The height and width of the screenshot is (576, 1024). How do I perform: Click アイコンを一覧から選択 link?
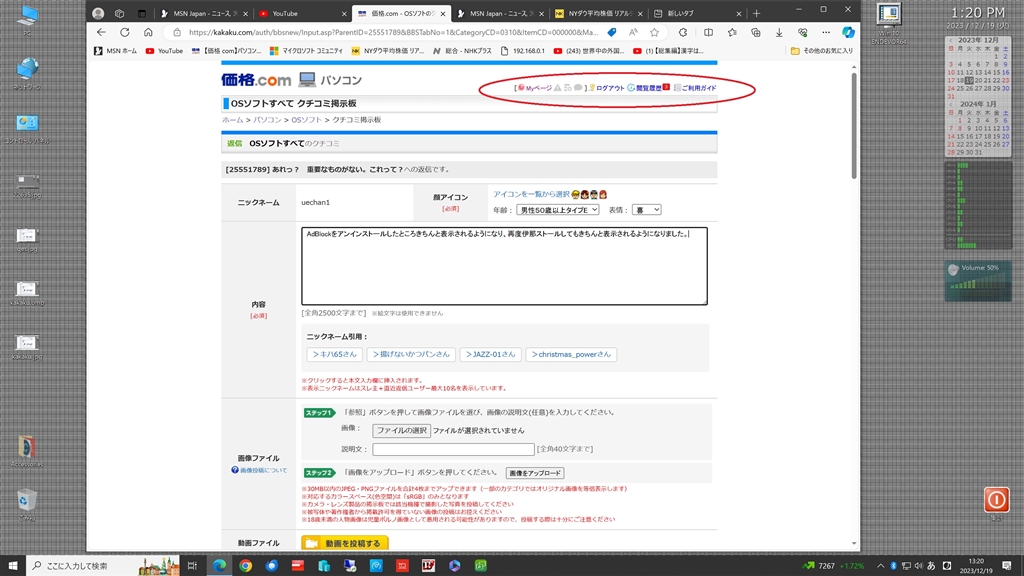tap(531, 194)
